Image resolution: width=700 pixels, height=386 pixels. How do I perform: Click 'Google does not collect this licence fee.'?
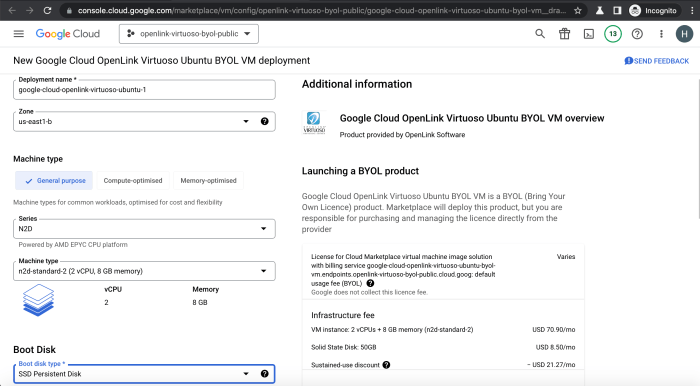click(x=369, y=293)
